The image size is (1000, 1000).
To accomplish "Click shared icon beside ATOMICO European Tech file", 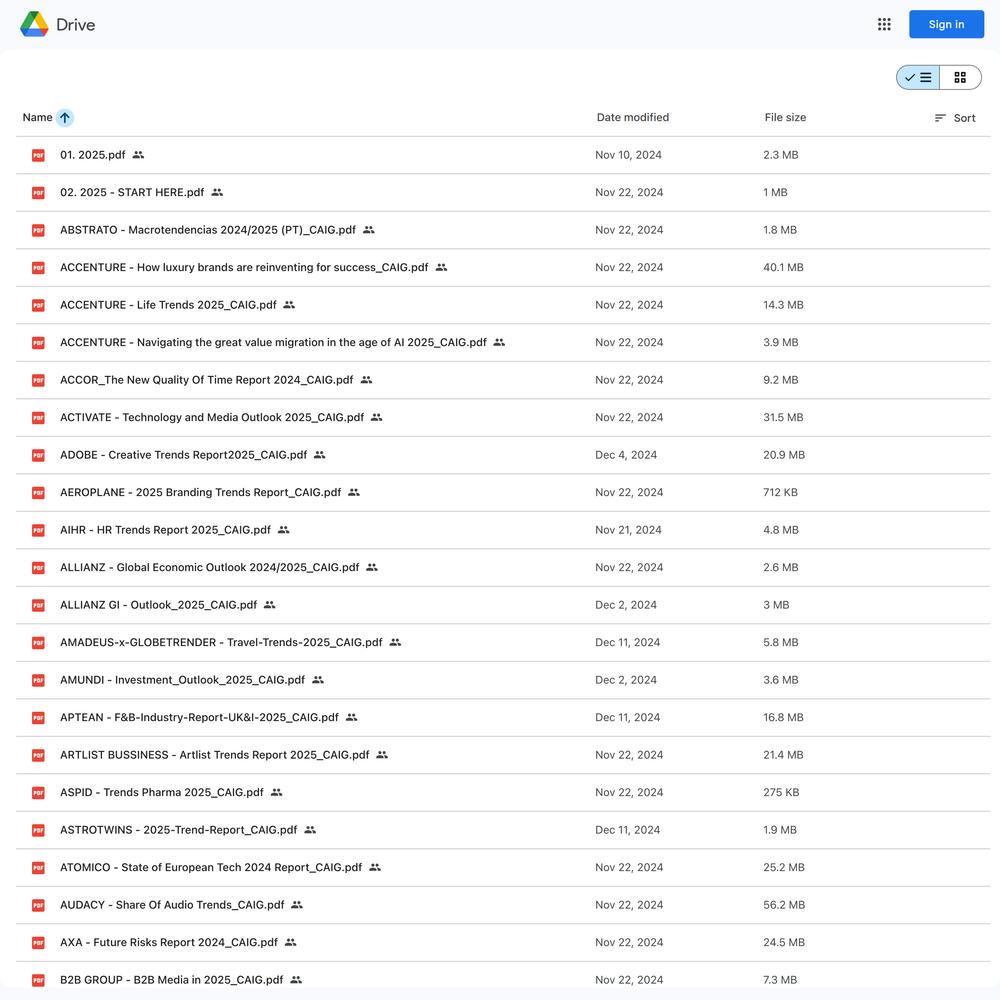I will 375,867.
